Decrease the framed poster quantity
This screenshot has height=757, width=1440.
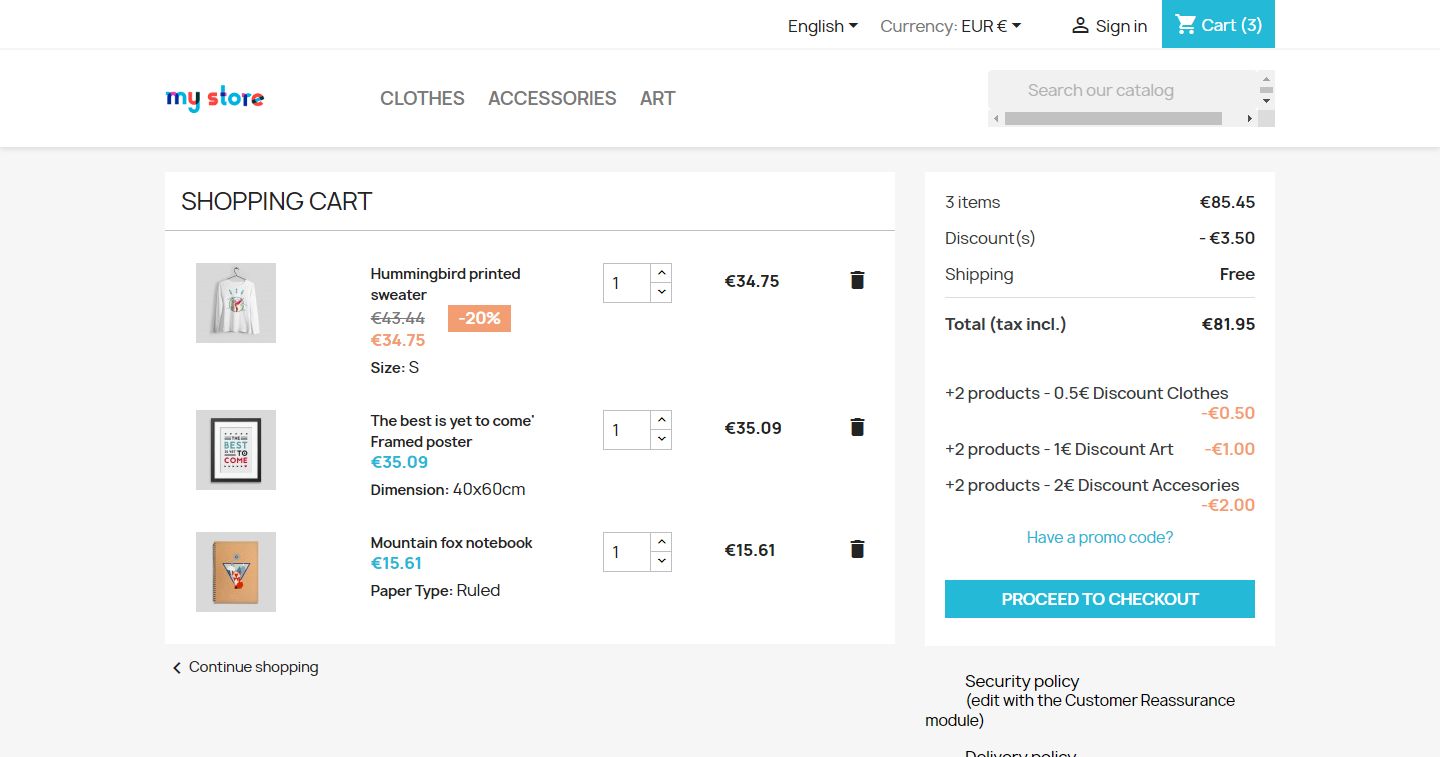(x=661, y=439)
